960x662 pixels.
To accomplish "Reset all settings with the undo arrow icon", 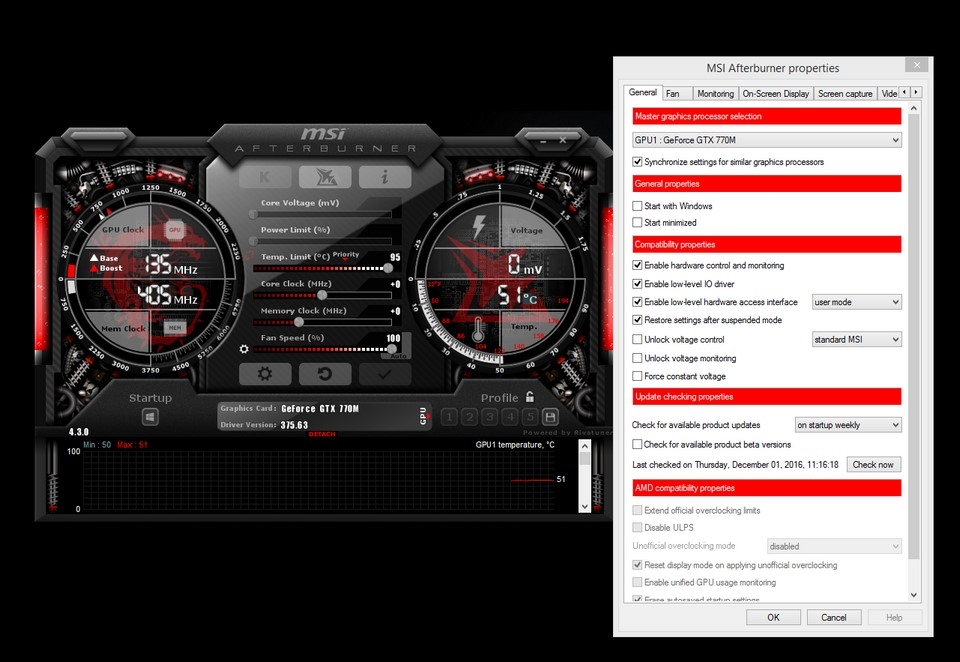I will [324, 374].
